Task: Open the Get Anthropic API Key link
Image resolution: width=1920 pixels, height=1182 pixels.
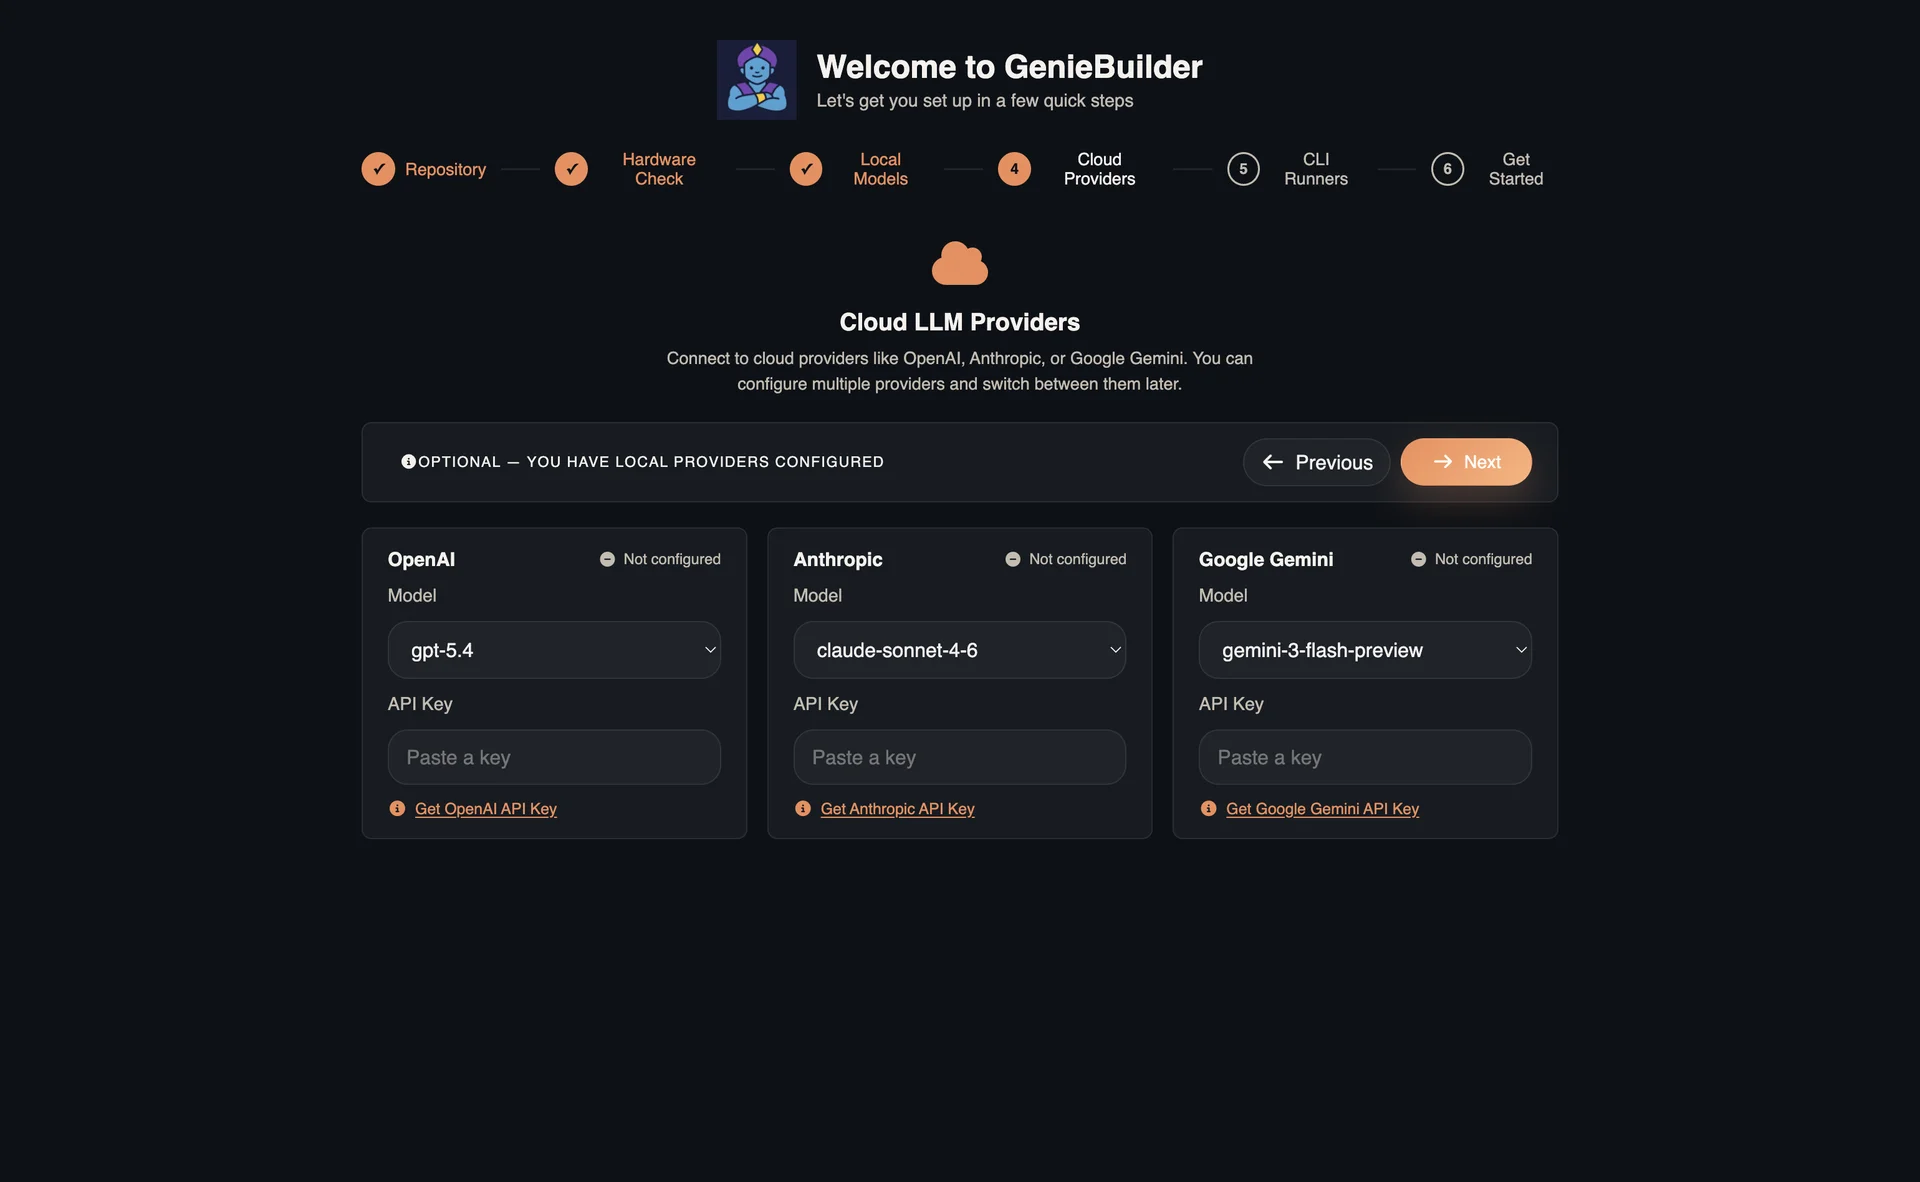Action: [x=897, y=808]
